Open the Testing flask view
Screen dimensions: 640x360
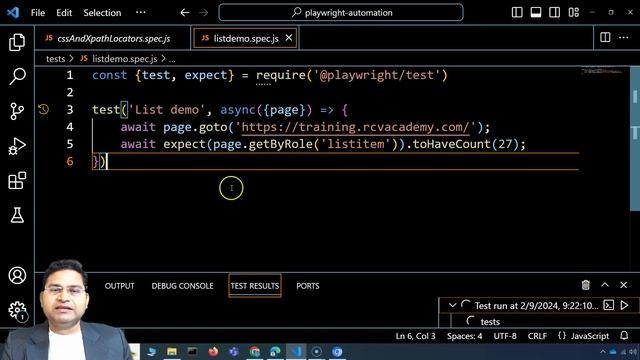point(17,215)
